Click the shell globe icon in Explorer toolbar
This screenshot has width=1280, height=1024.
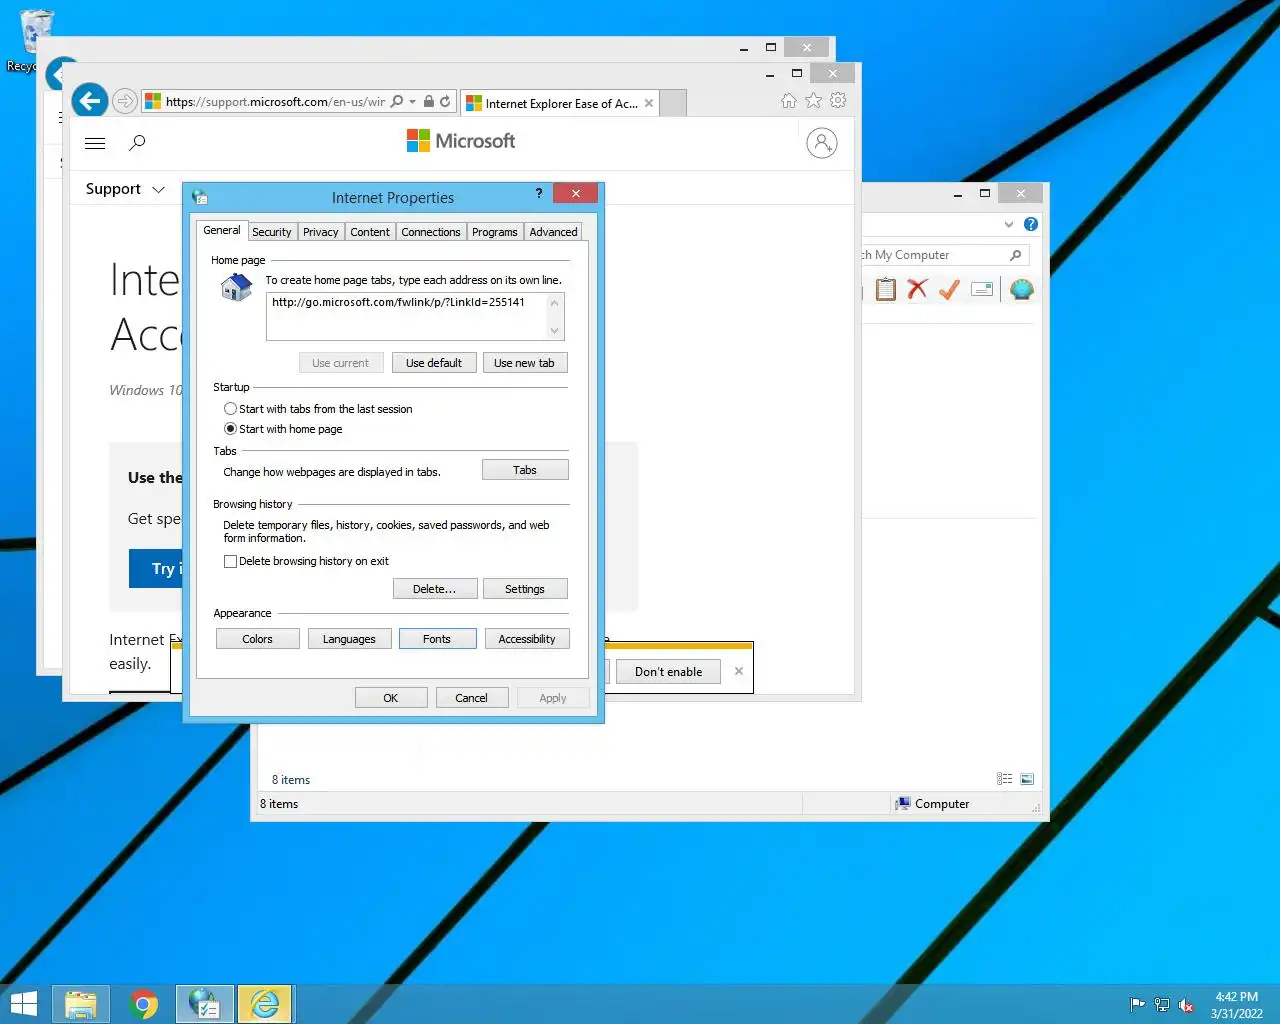coord(1021,289)
